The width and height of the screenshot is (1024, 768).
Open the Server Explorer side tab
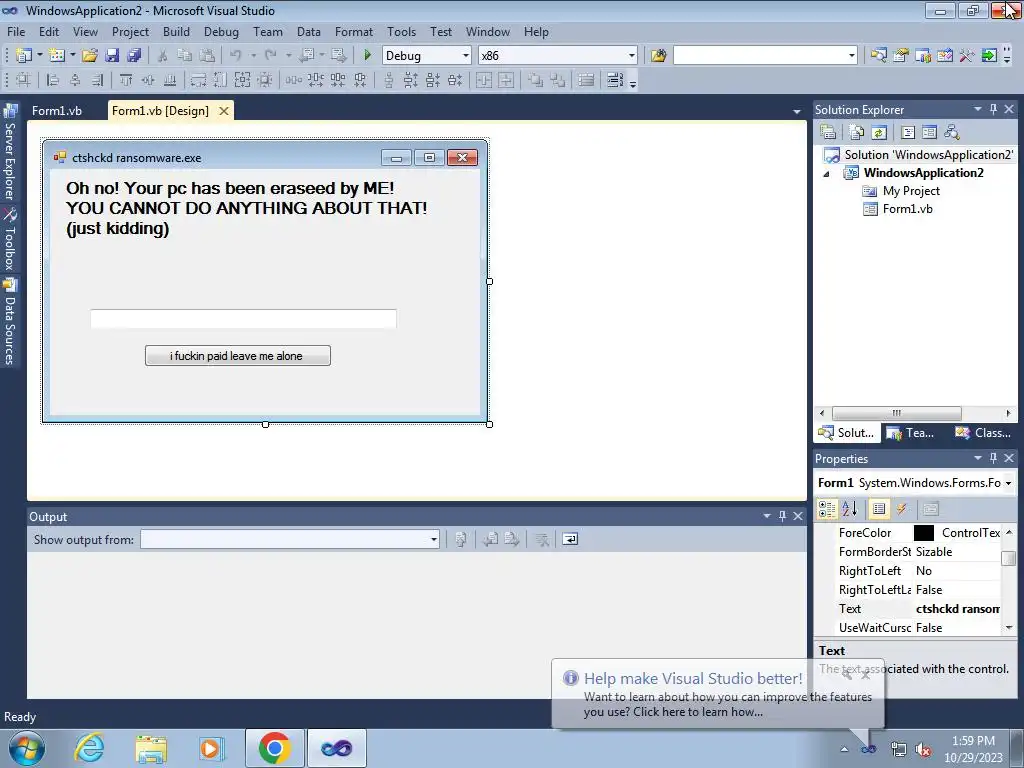10,153
